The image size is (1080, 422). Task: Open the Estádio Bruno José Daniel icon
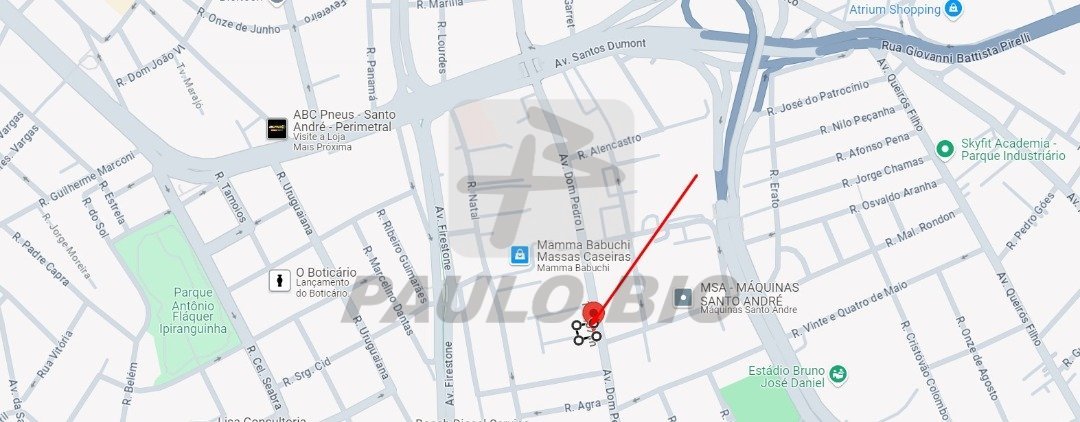click(x=838, y=374)
